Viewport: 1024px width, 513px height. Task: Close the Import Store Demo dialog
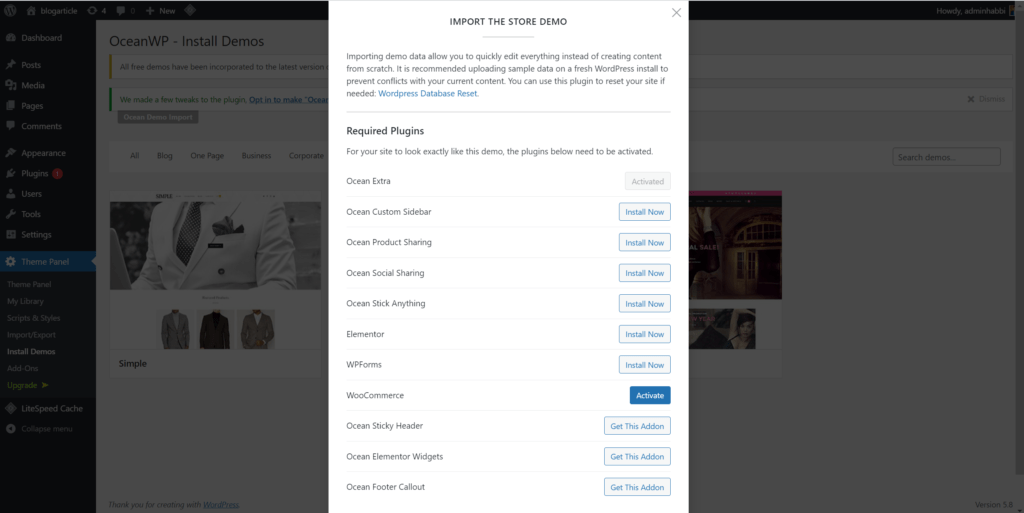pyautogui.click(x=676, y=13)
